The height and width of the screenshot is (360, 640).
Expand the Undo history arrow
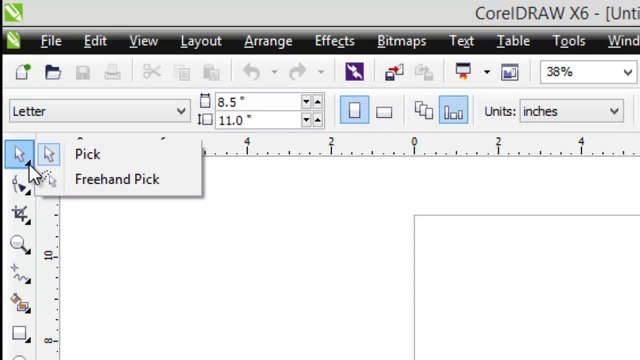click(274, 72)
